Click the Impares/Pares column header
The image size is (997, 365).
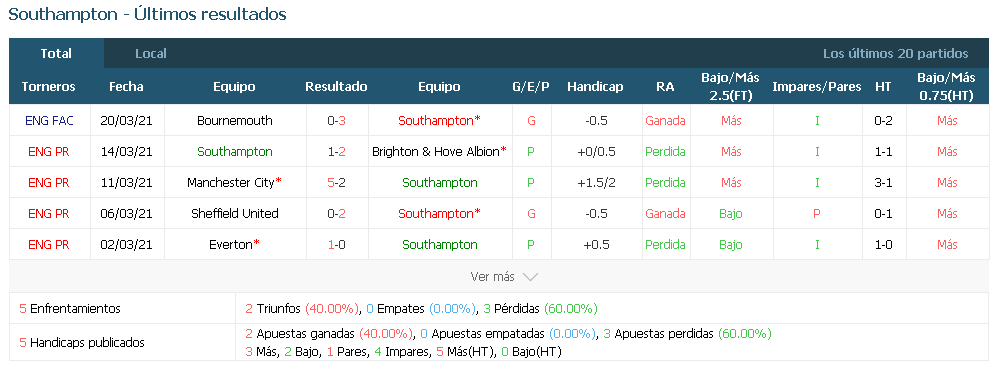[x=816, y=86]
